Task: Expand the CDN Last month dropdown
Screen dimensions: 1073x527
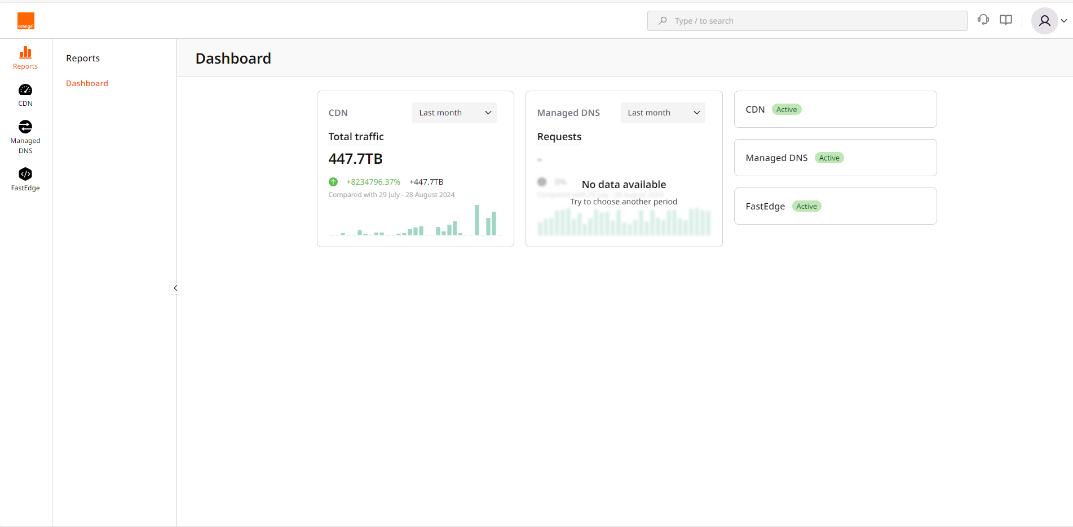Action: coord(454,113)
